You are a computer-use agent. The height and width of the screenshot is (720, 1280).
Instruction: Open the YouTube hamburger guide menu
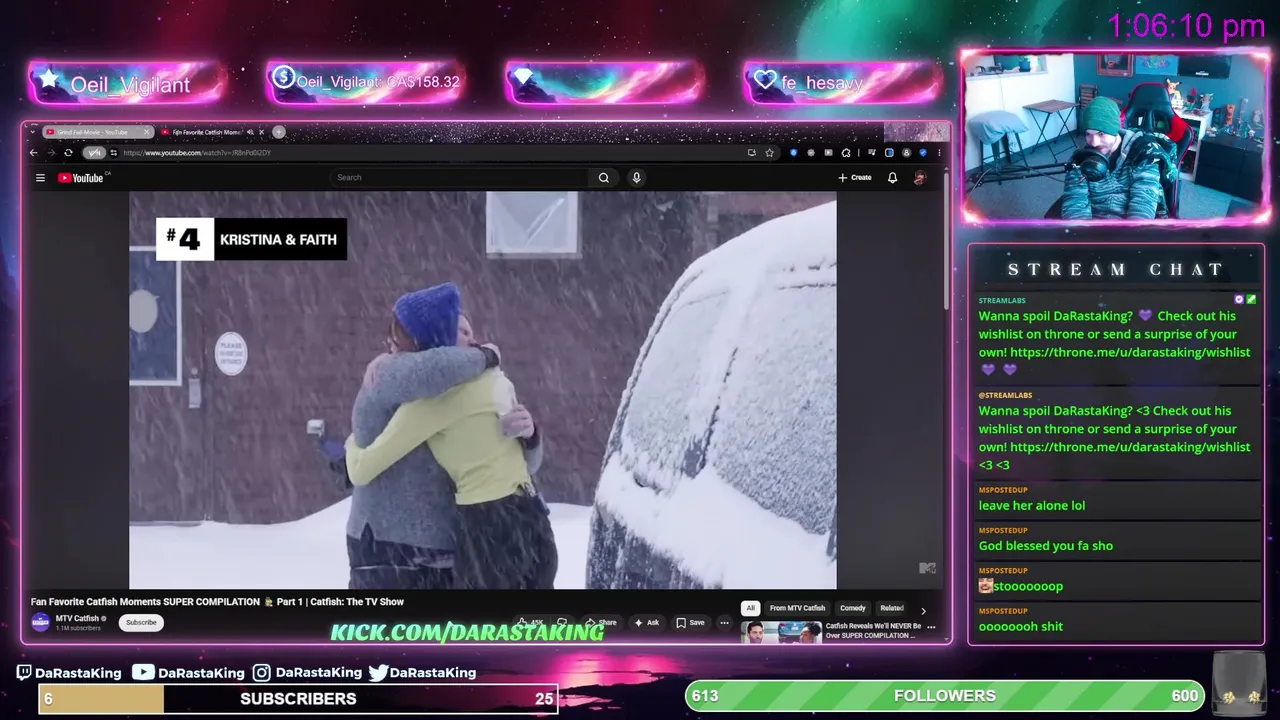[40, 178]
